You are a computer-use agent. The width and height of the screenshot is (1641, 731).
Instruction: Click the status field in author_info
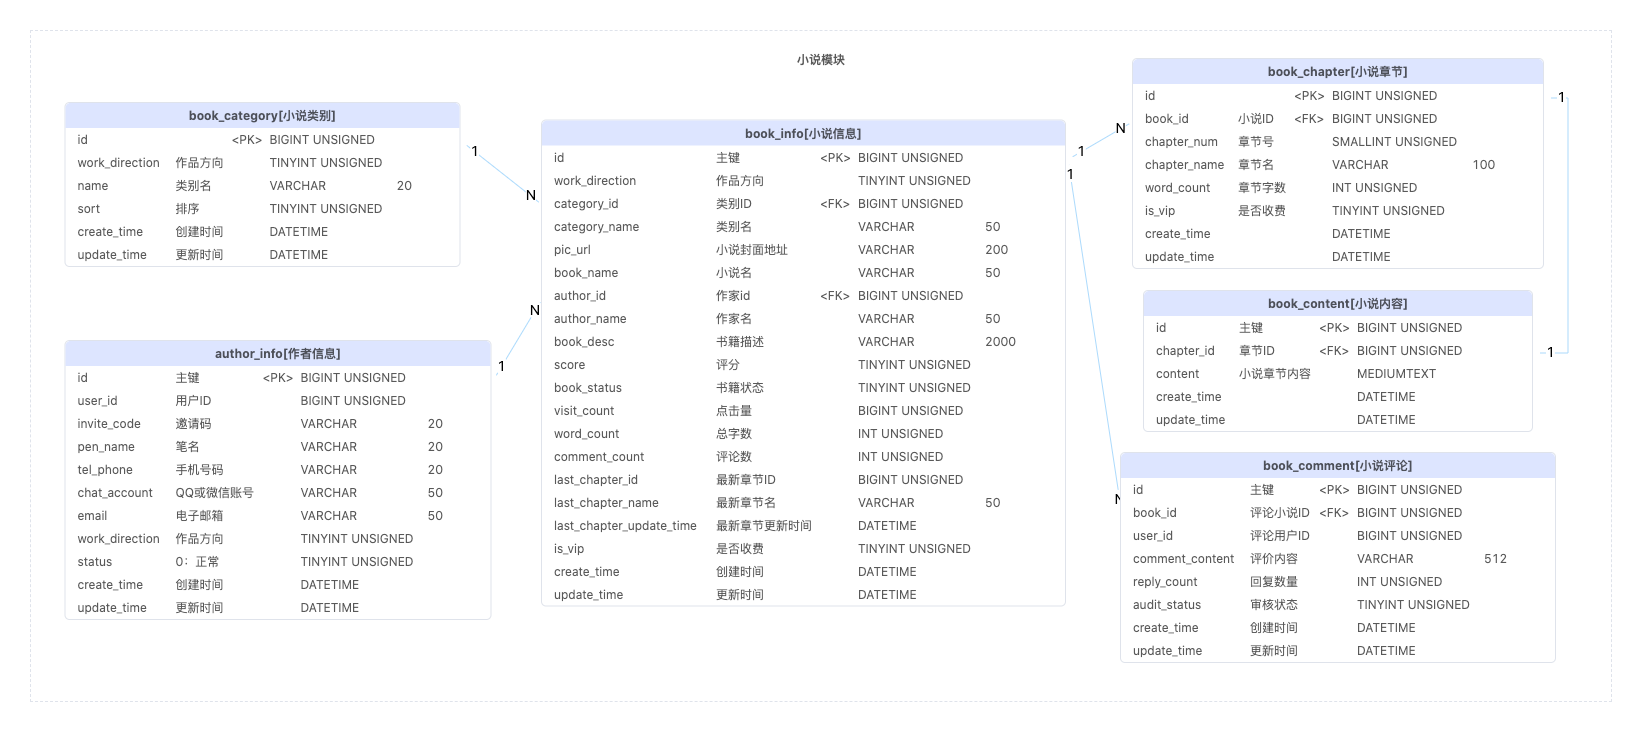[x=278, y=562]
